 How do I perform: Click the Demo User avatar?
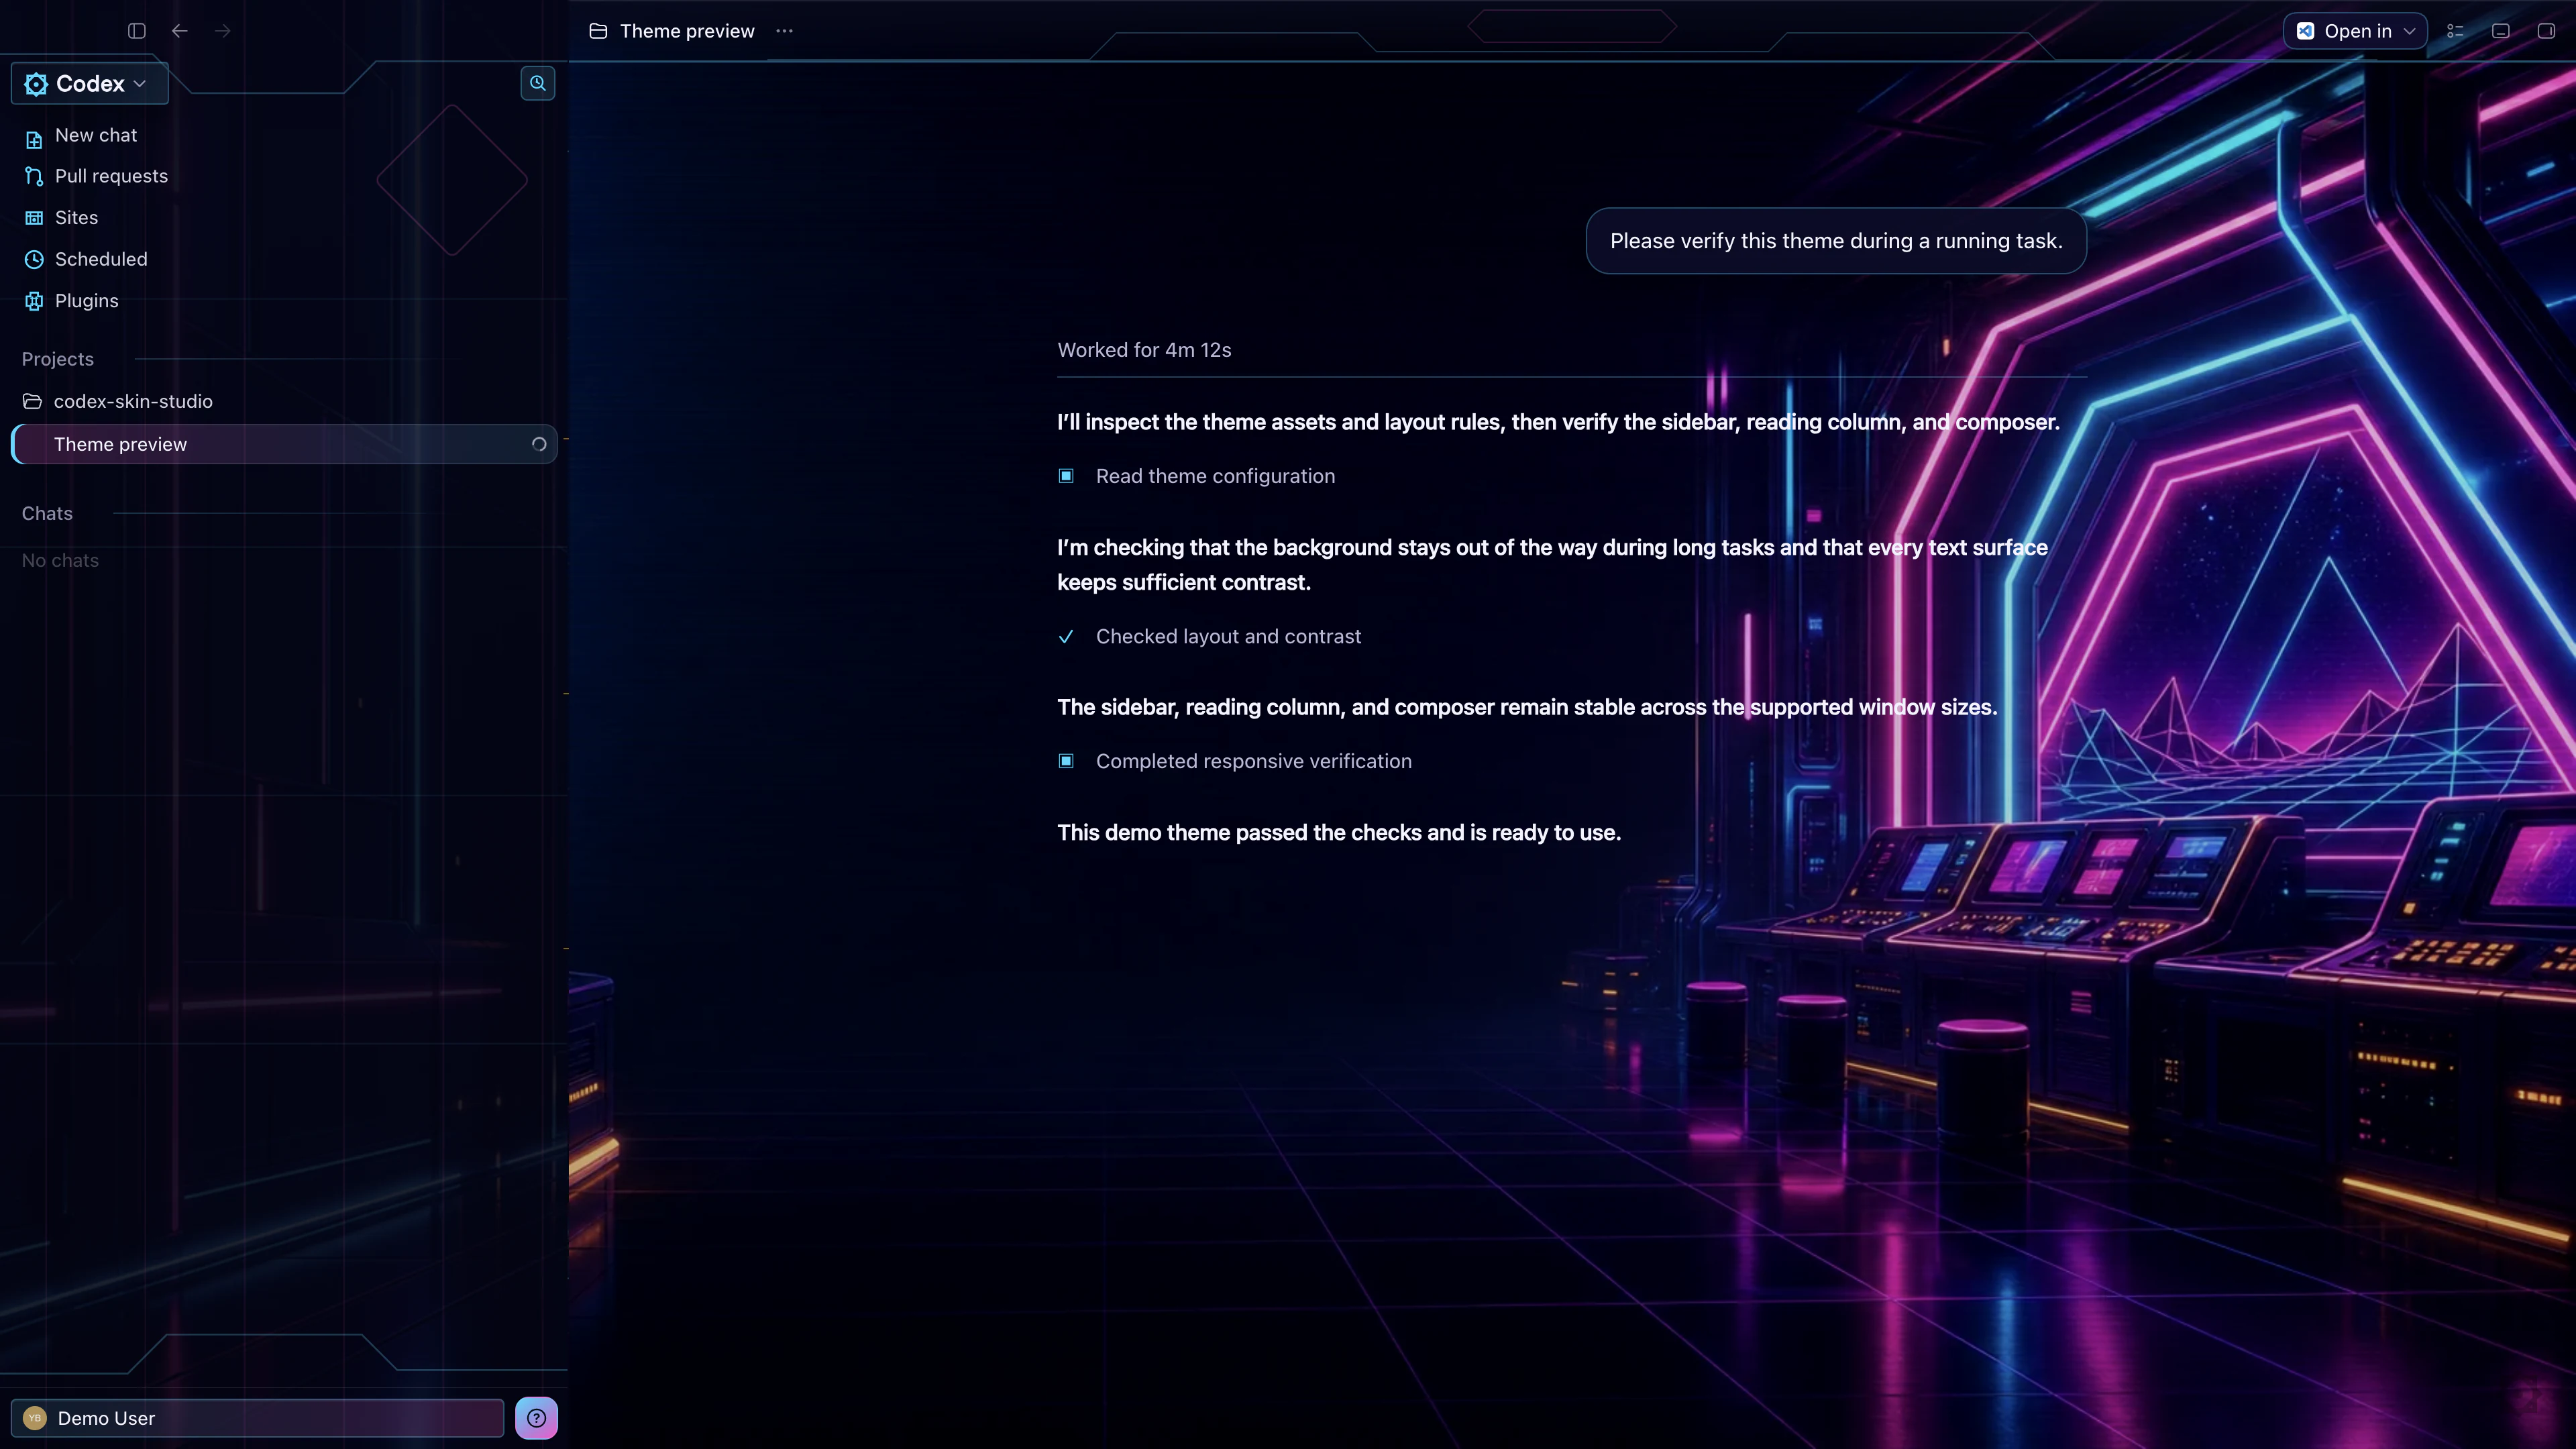[35, 1418]
